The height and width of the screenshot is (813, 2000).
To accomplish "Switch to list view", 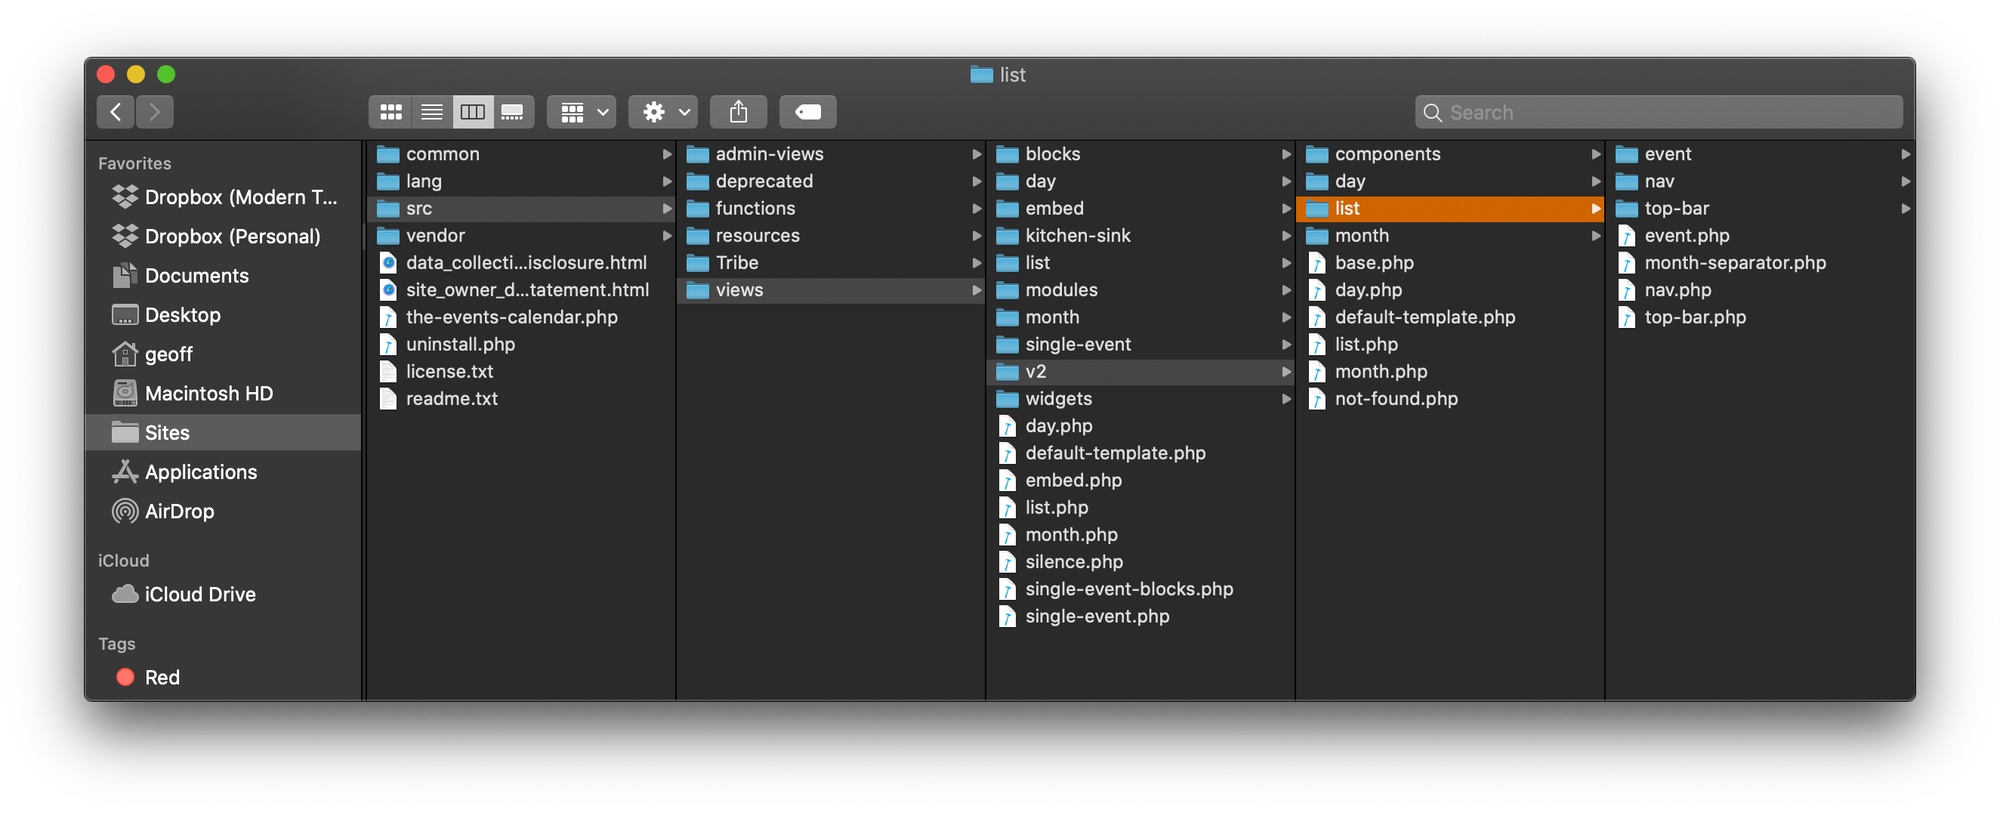I will click(x=432, y=112).
